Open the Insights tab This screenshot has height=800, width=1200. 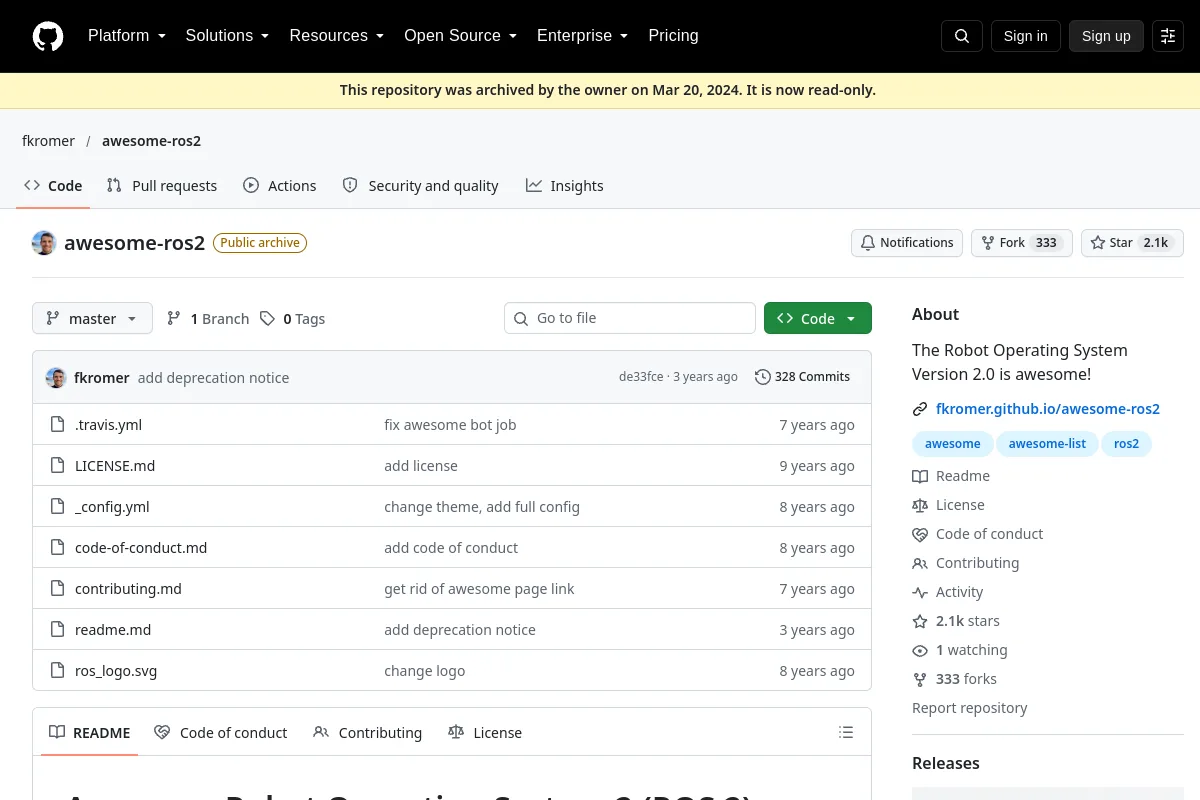565,185
